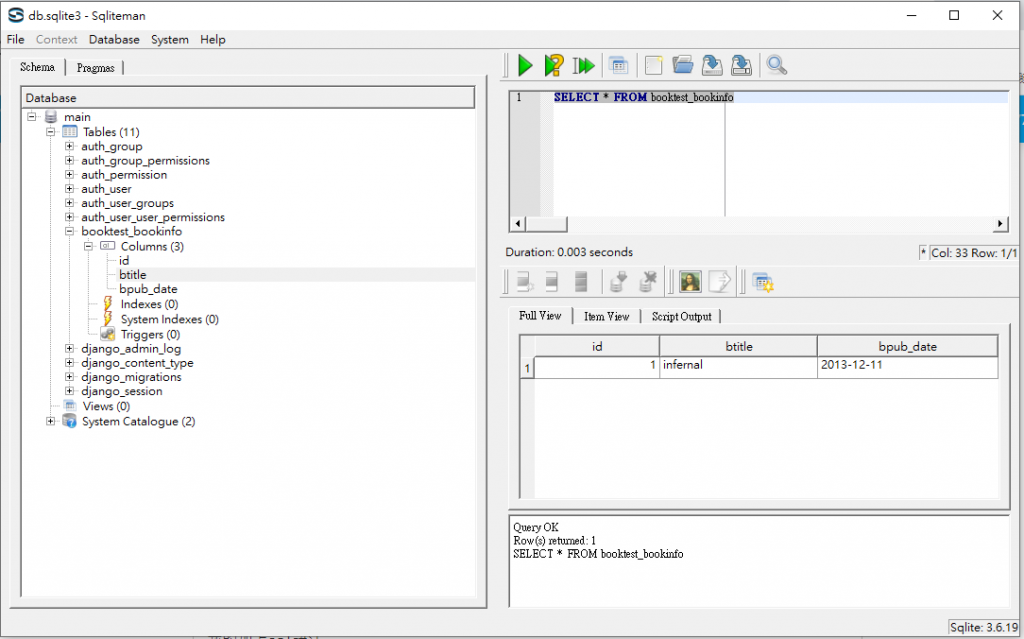Click the export data icon
Viewport: 1024px width, 639px height.
[720, 282]
